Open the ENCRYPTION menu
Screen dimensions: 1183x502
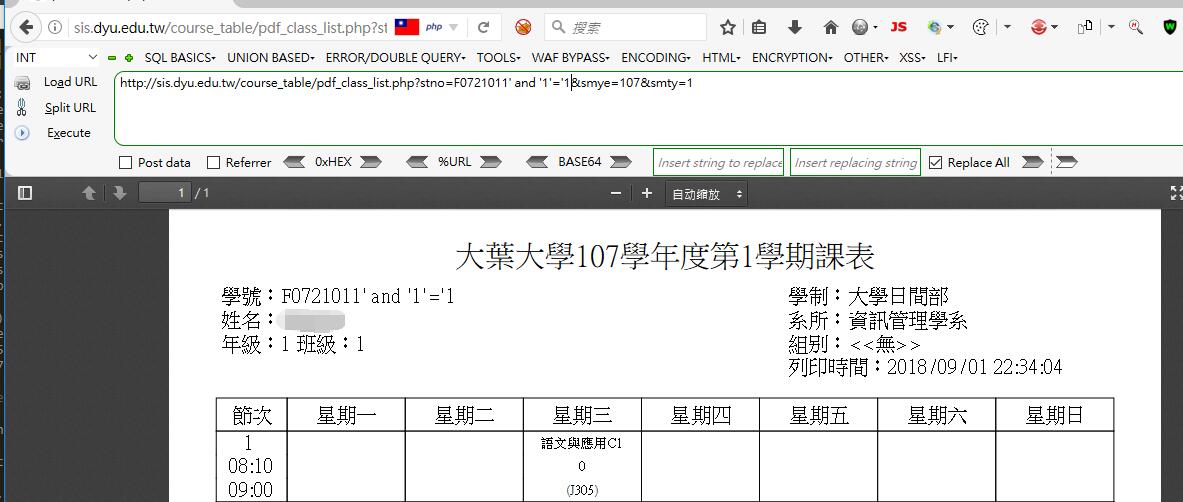click(792, 57)
